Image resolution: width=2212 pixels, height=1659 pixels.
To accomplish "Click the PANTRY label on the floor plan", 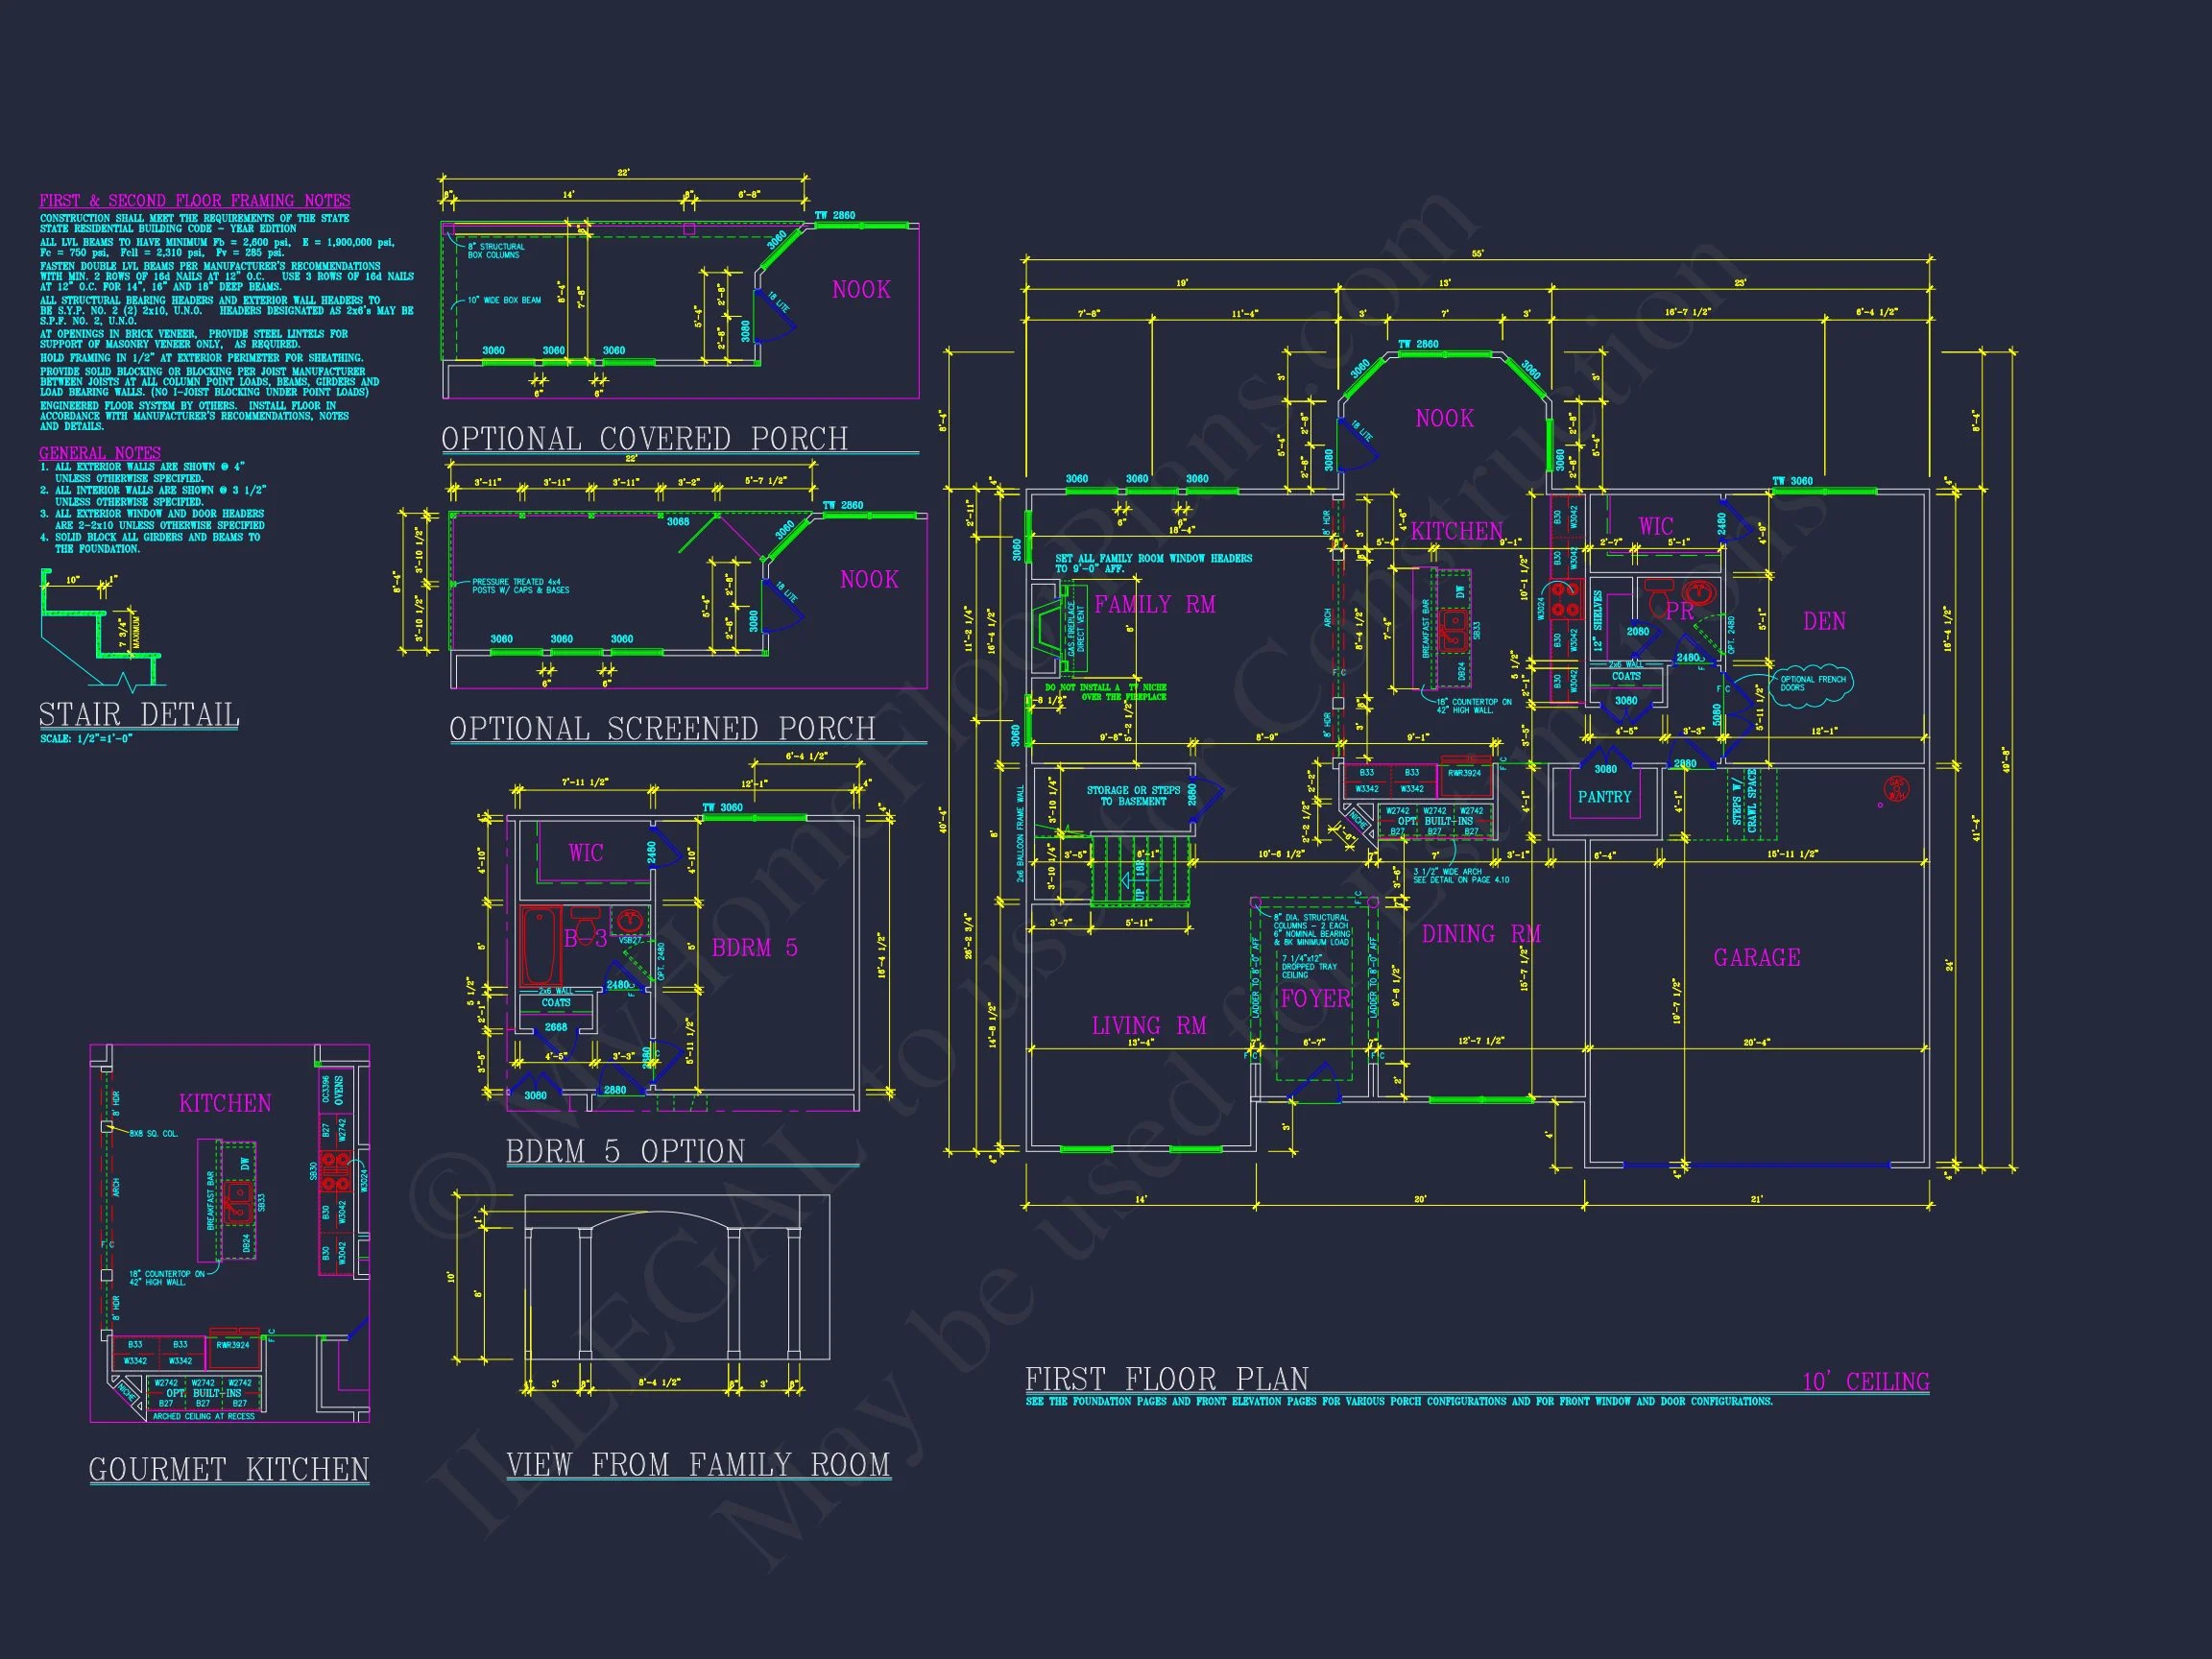I will click(1604, 797).
